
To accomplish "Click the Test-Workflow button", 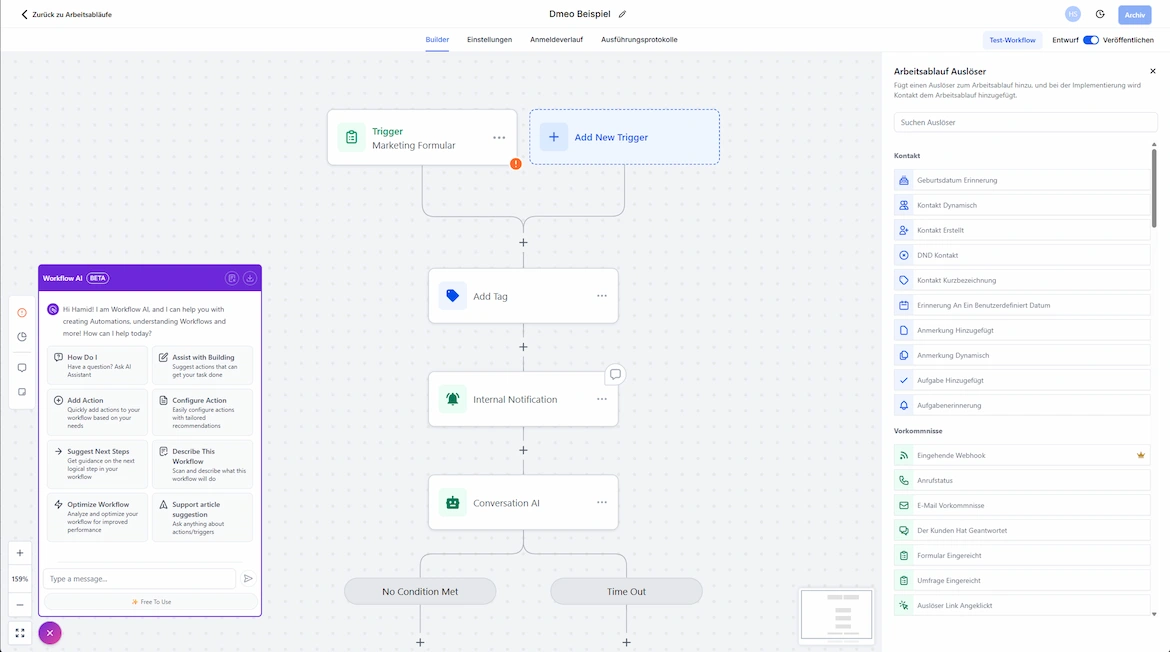I will (1012, 40).
